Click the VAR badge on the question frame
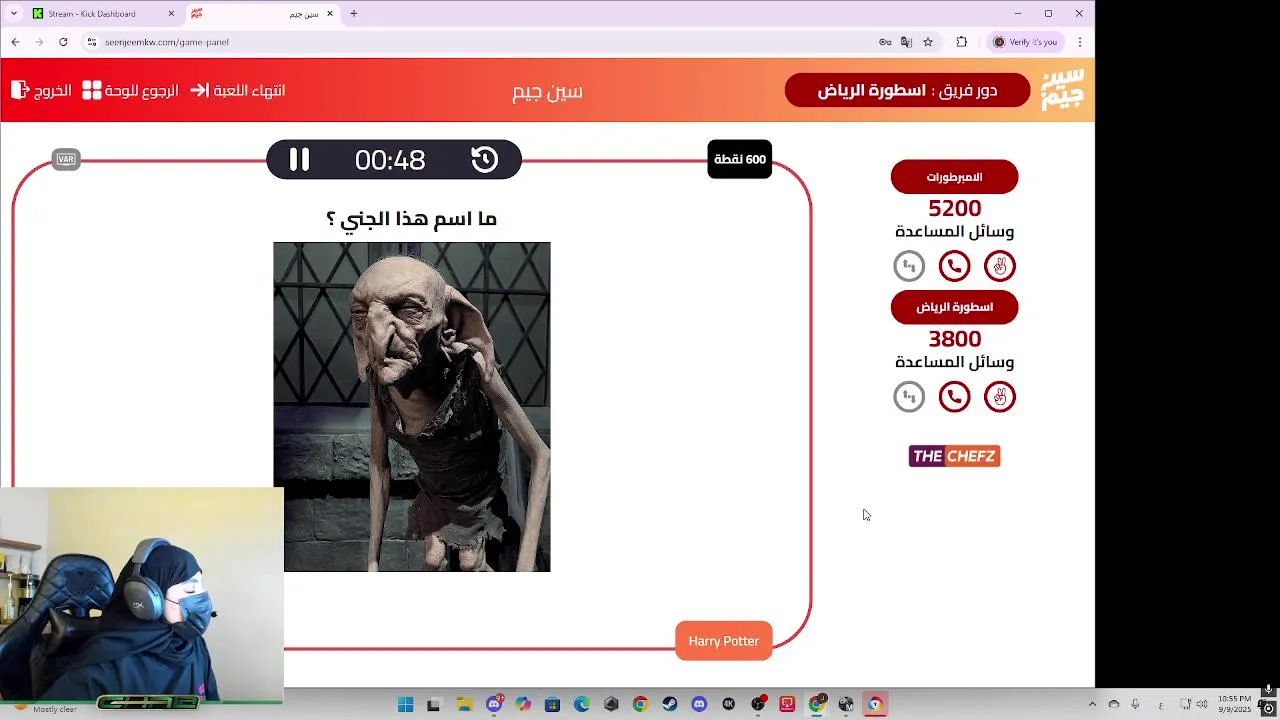 (x=66, y=159)
